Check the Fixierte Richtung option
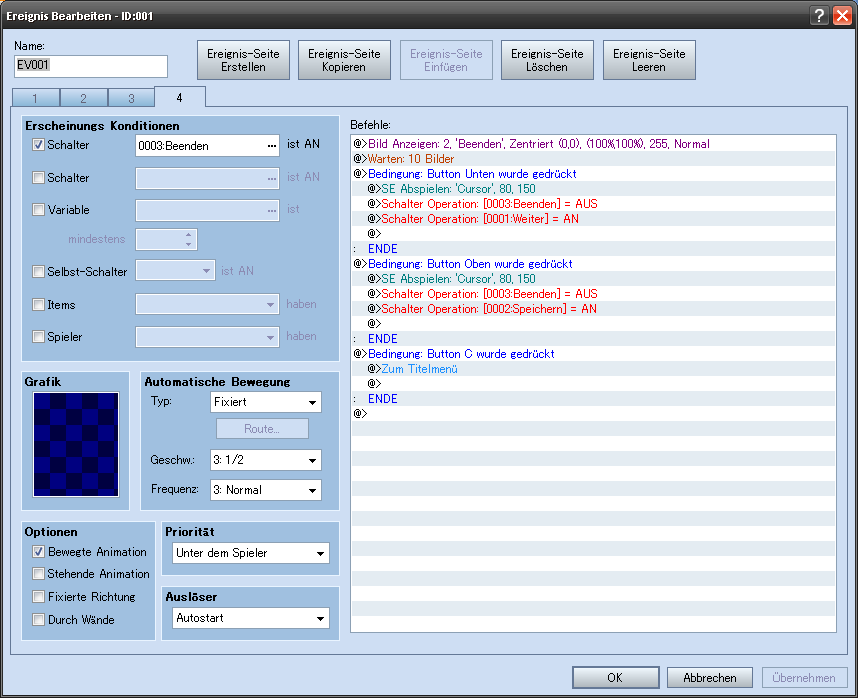The image size is (858, 698). (x=39, y=597)
